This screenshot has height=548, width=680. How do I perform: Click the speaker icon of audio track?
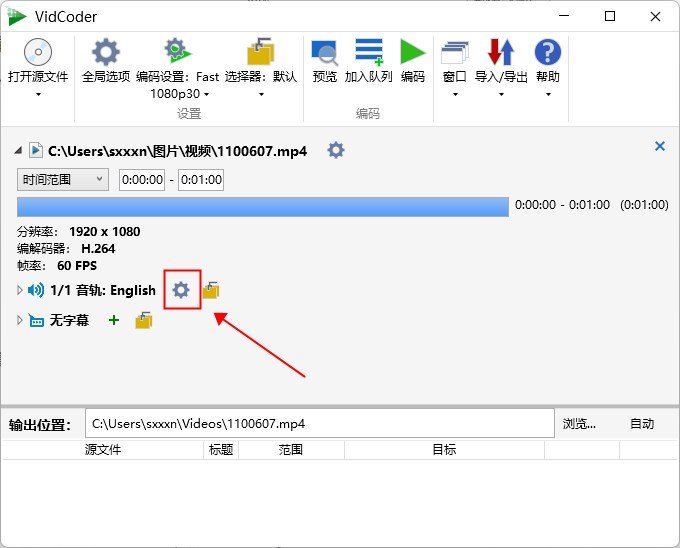pyautogui.click(x=36, y=290)
